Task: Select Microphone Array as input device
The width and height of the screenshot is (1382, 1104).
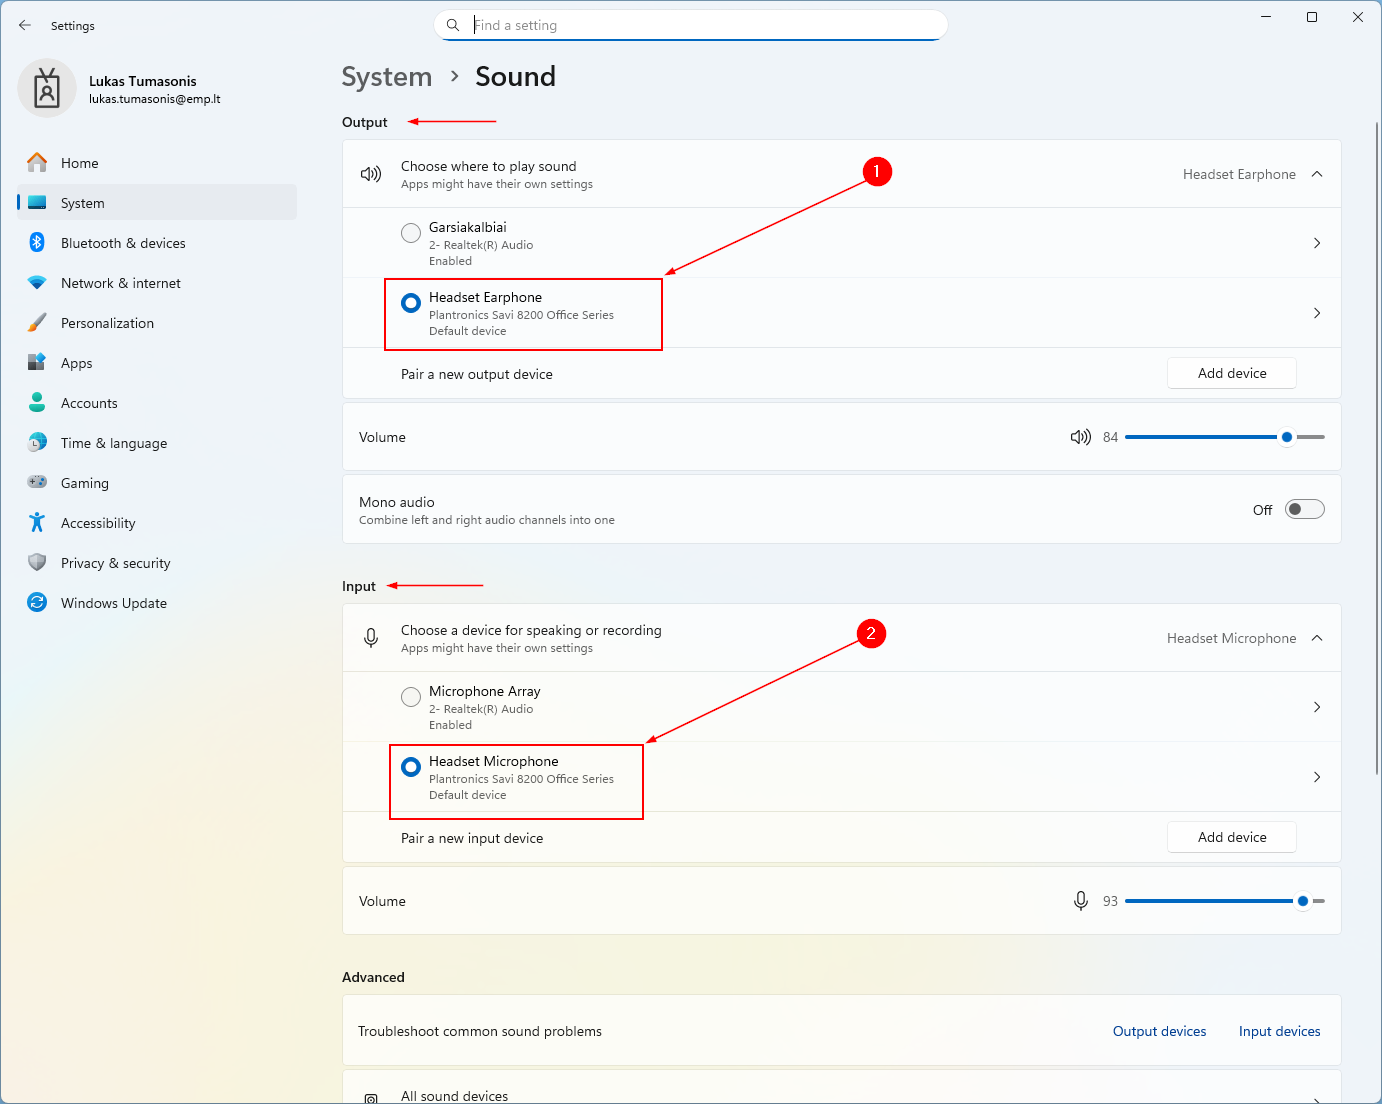Action: (410, 696)
